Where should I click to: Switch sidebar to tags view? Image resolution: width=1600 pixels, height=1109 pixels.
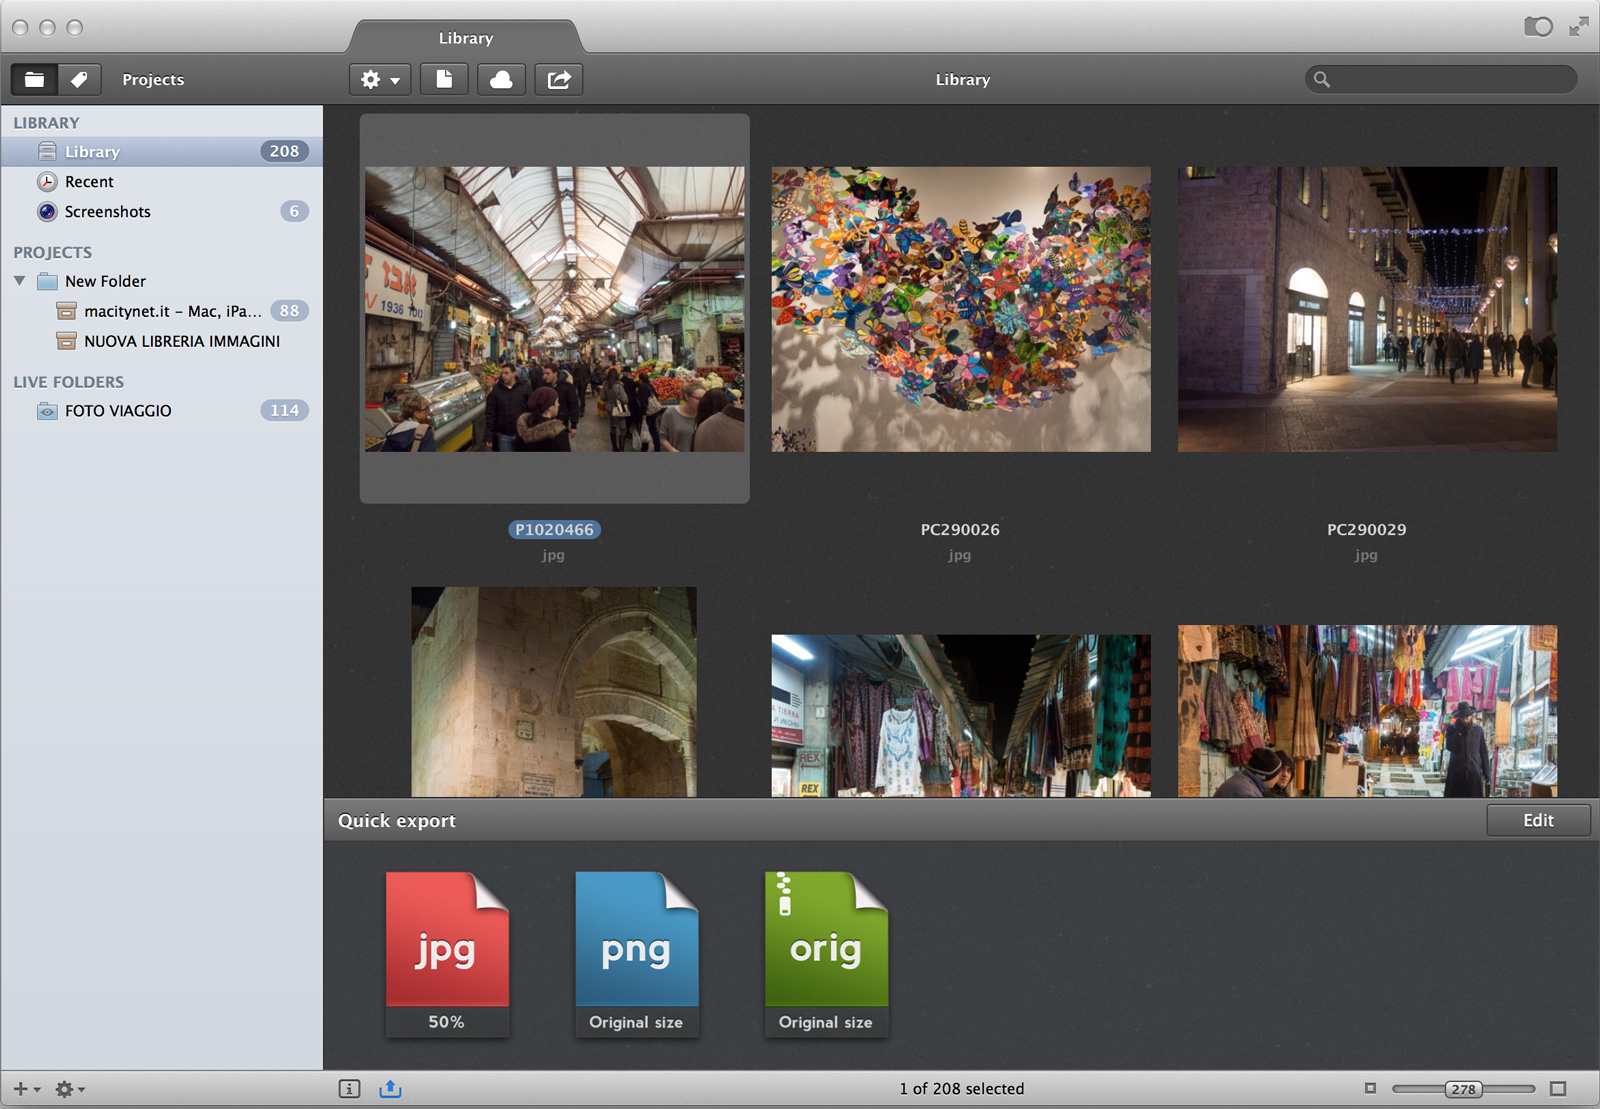pos(79,79)
